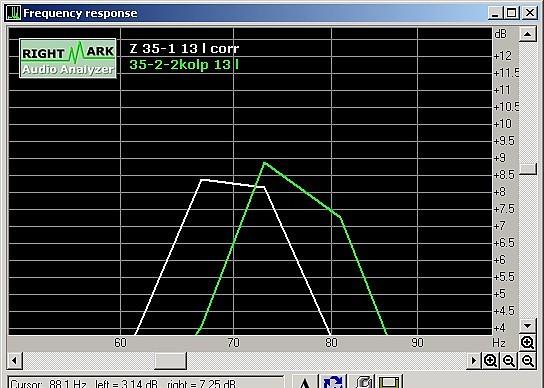544x388 pixels.
Task: Click the olive save picture icon
Action: point(389,381)
